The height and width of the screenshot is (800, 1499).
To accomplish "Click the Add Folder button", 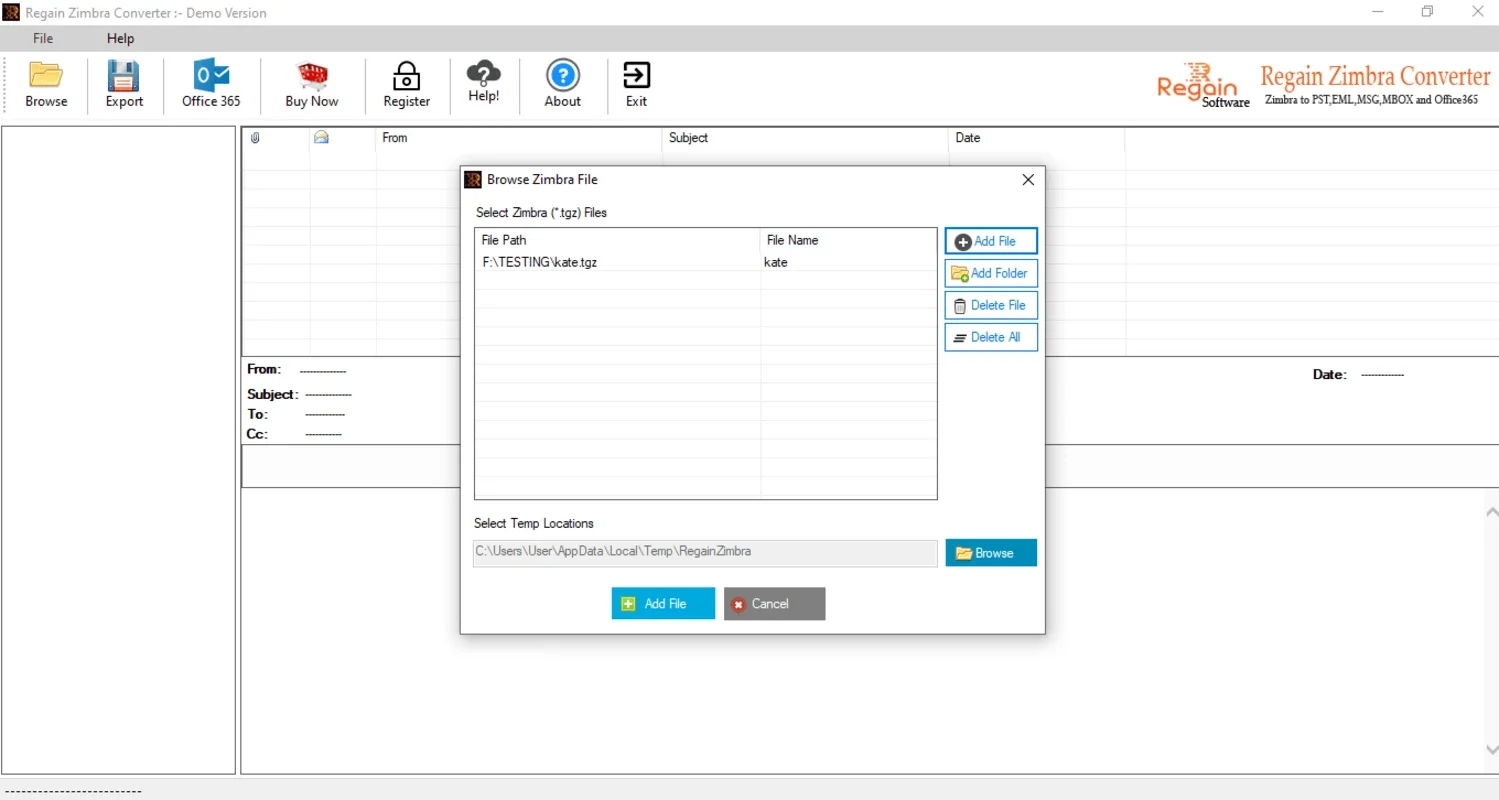I will tap(991, 273).
